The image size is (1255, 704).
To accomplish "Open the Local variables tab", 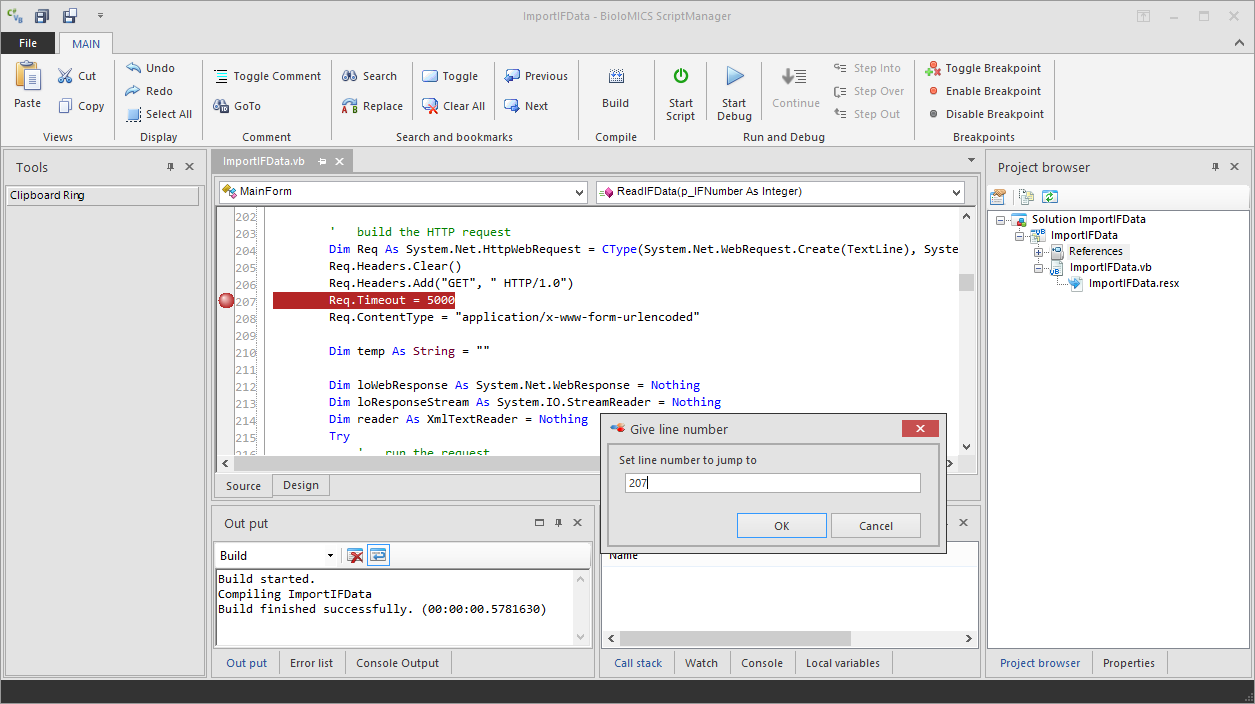I will [843, 663].
